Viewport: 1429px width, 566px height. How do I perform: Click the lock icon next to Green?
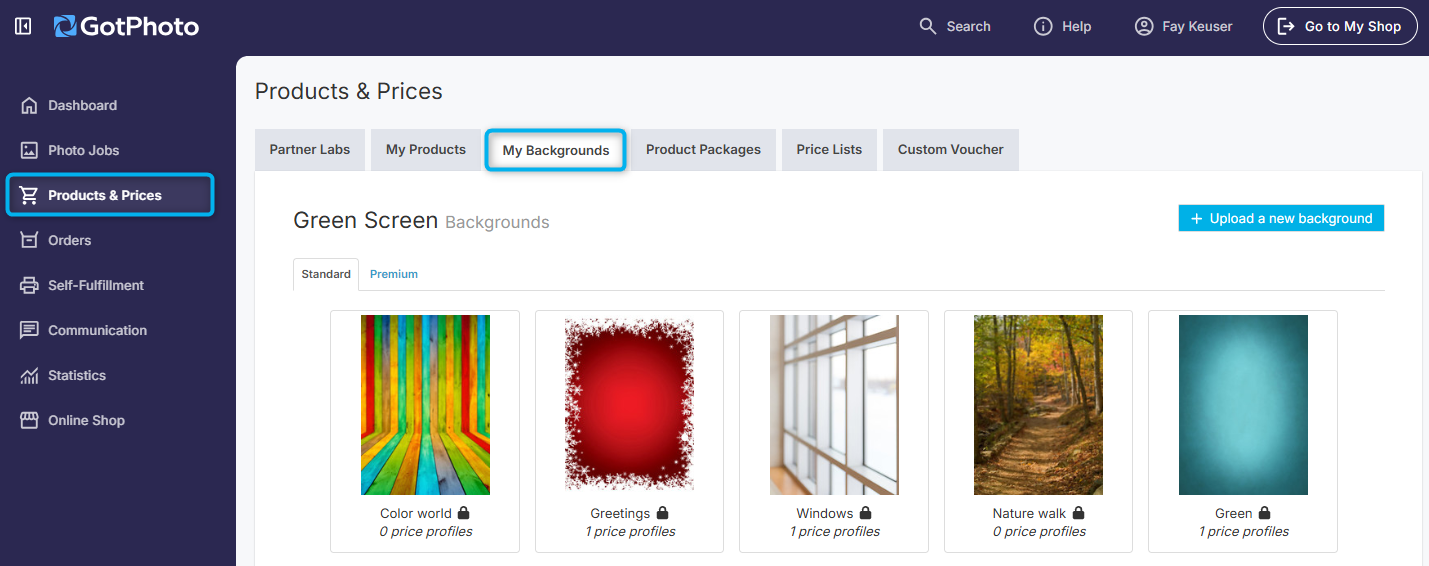pos(1264,513)
